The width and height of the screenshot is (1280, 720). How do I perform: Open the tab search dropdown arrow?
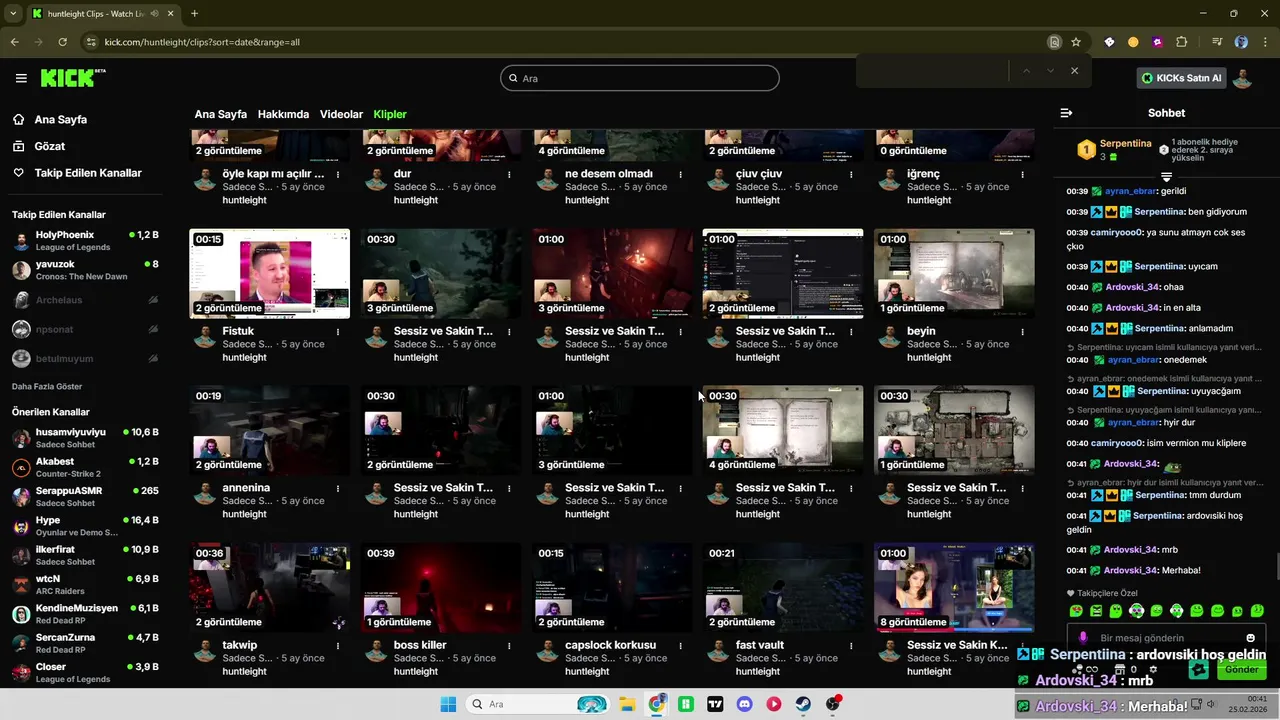click(x=12, y=13)
